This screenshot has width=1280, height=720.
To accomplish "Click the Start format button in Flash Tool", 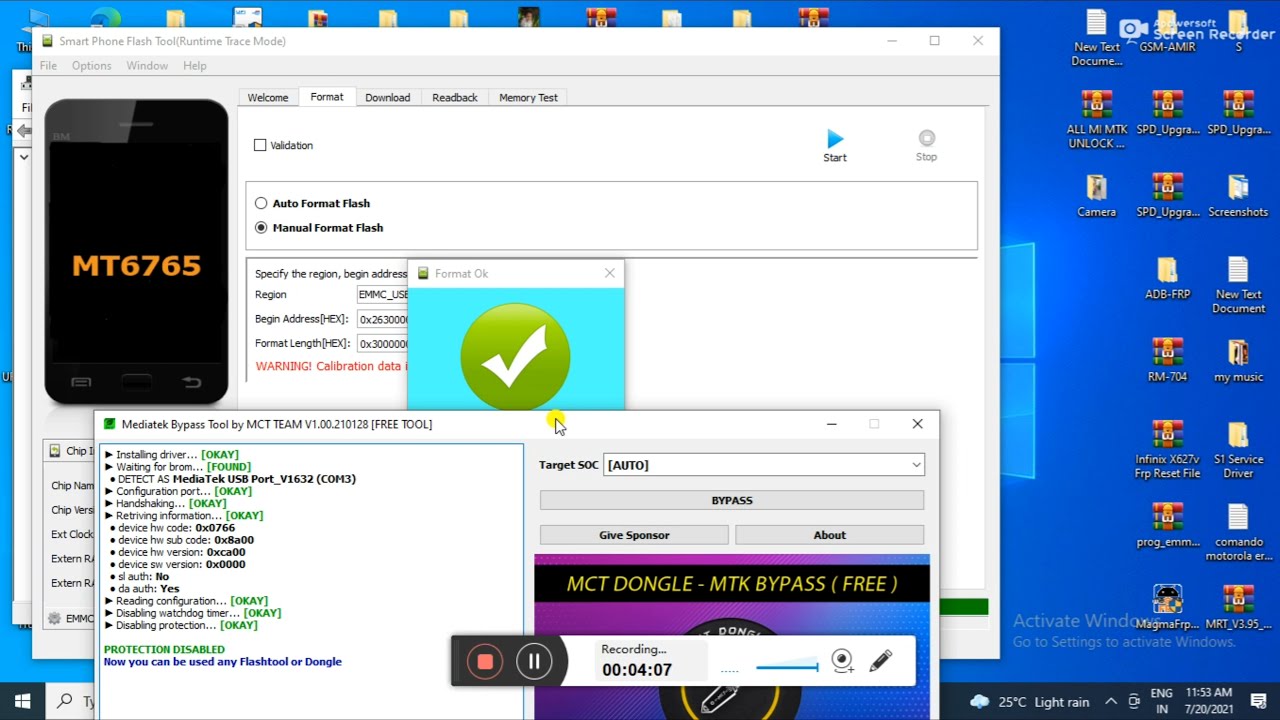I will pyautogui.click(x=835, y=146).
